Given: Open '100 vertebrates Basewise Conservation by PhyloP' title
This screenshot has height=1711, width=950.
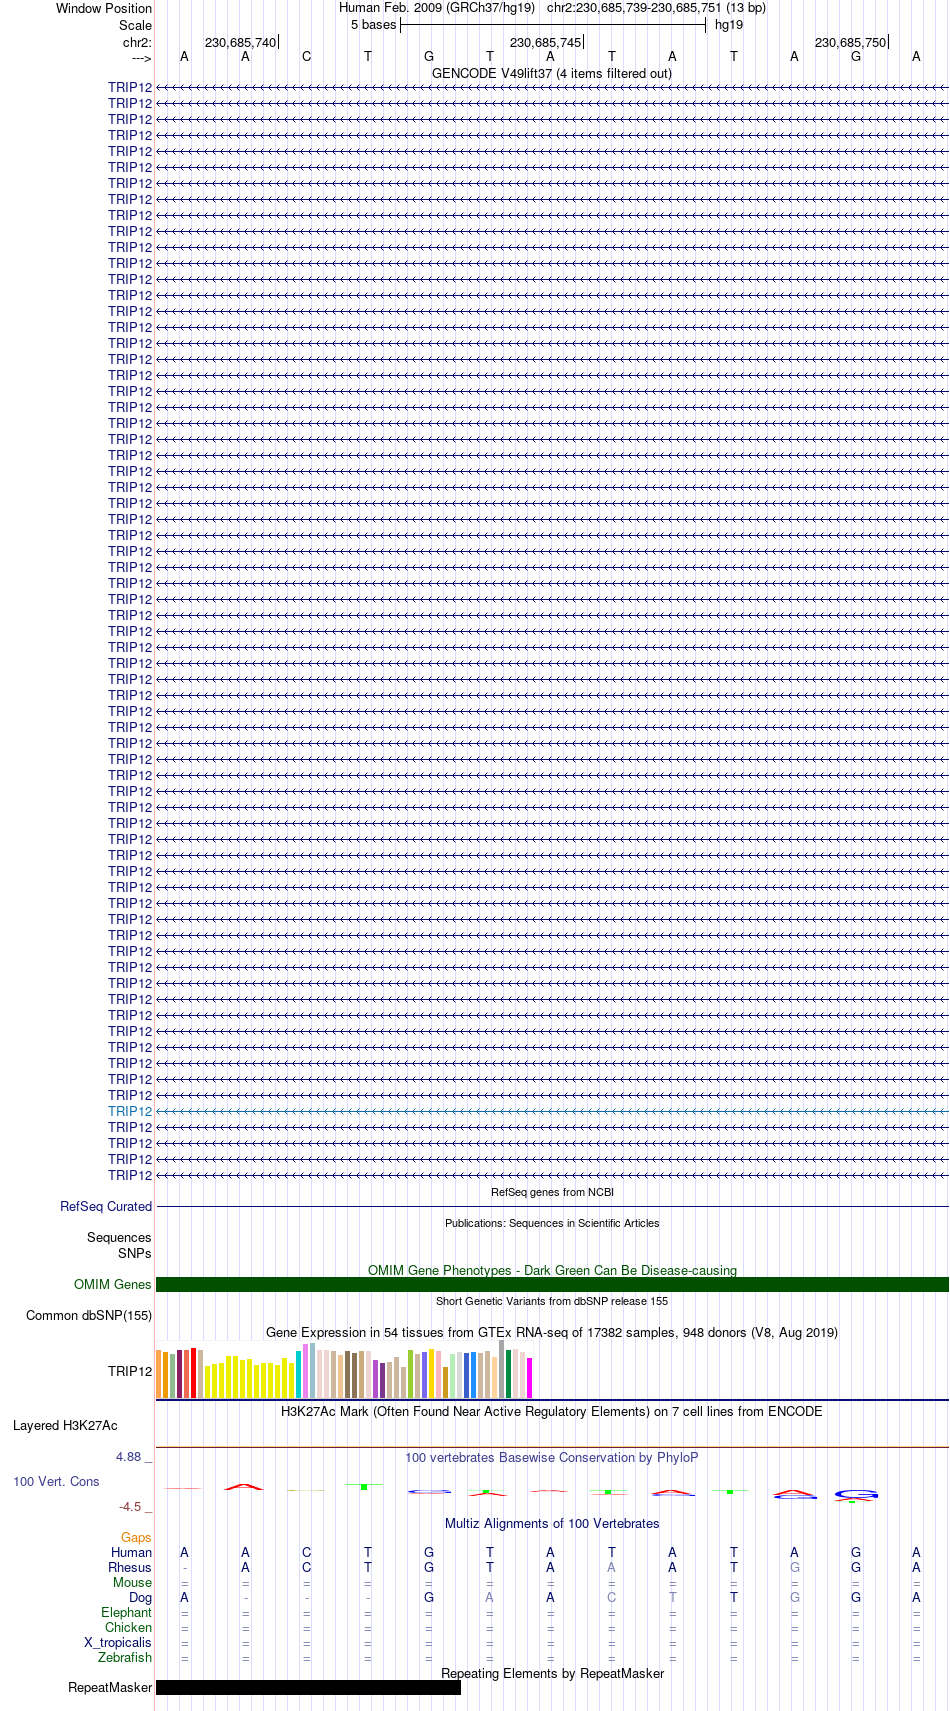Looking at the screenshot, I should click(552, 1457).
